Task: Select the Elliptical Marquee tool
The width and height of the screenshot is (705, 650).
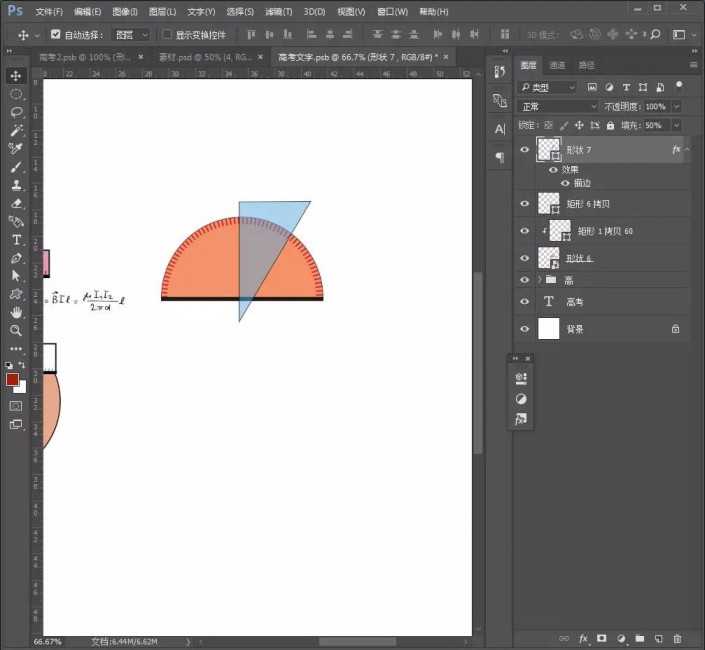Action: click(16, 94)
